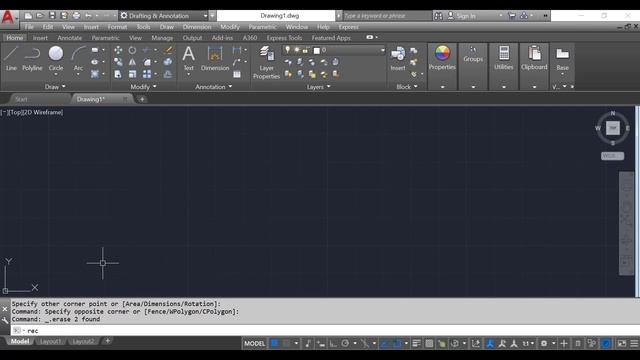Screen dimensions: 640x360
Task: Click the layer color swatch
Action: coord(316,50)
